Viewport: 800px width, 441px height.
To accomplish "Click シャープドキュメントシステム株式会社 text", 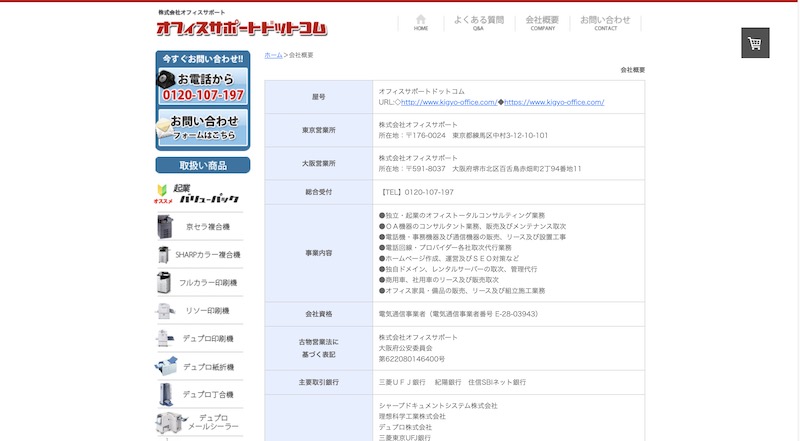I will [x=438, y=406].
